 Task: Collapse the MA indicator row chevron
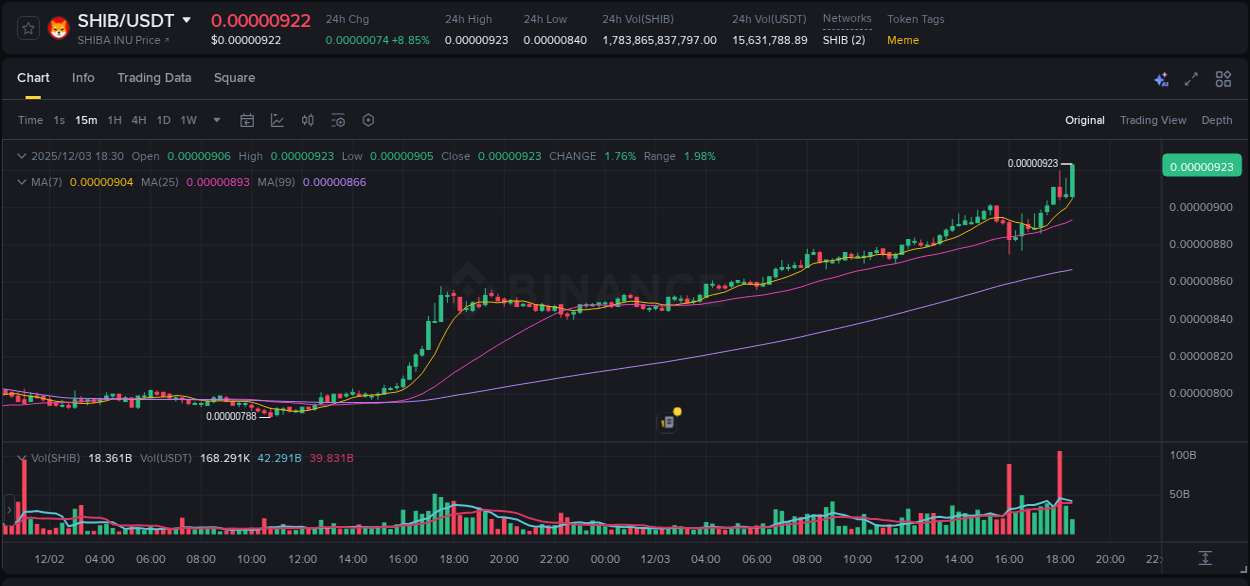pyautogui.click(x=20, y=182)
